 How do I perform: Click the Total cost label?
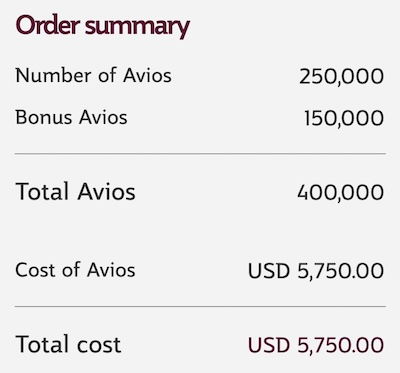(x=68, y=344)
